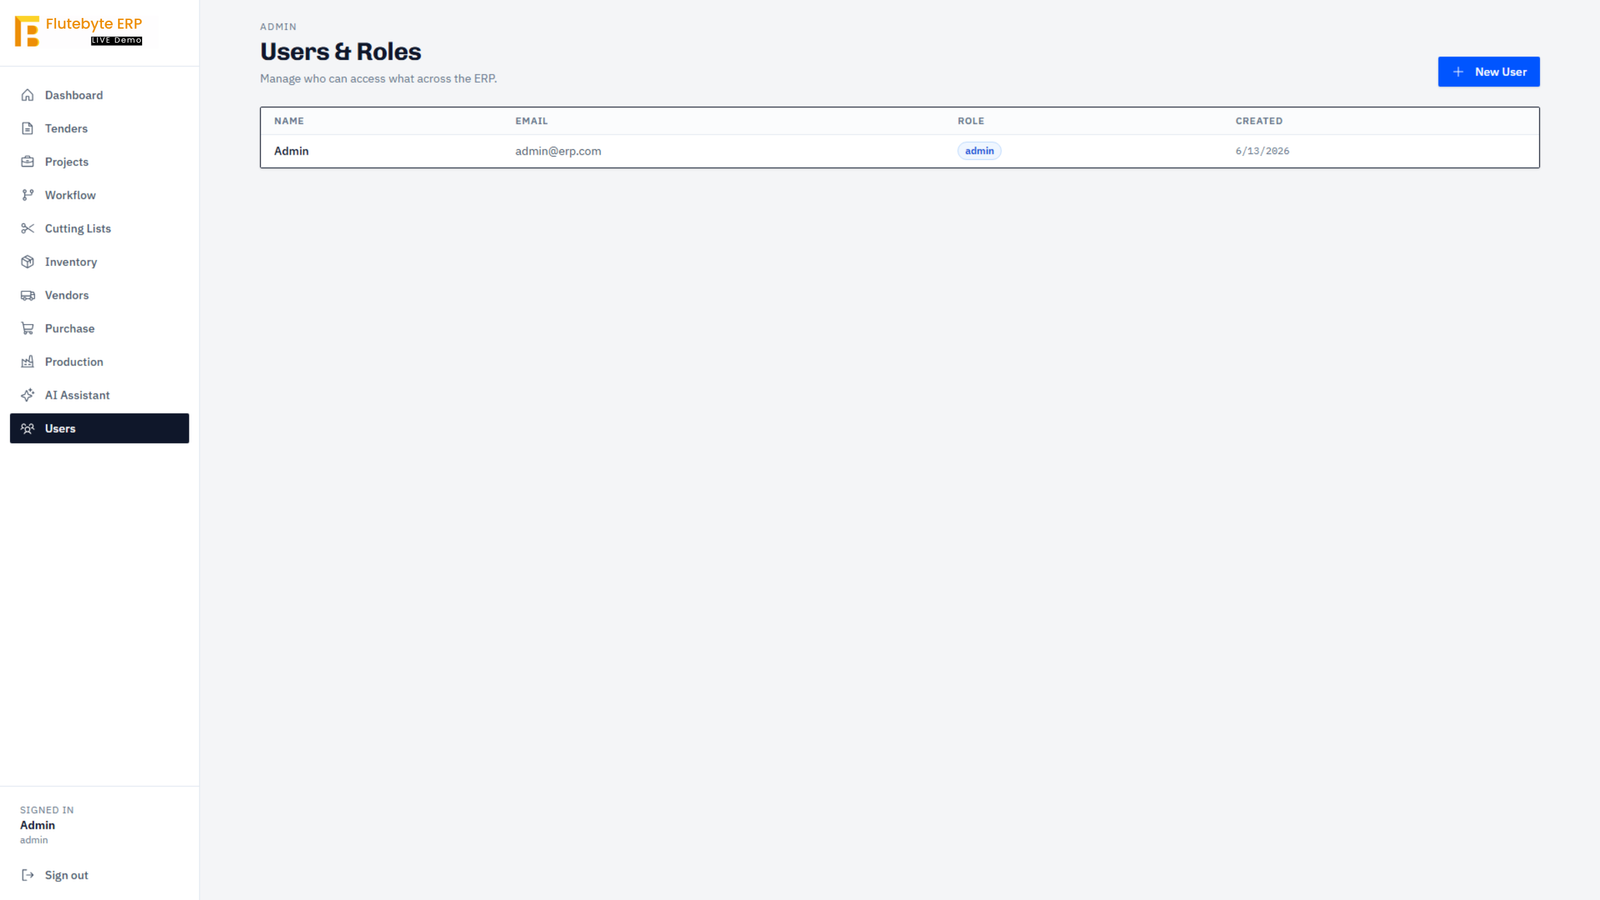Viewport: 1600px width, 900px height.
Task: Select Inventory in the sidebar
Action: click(99, 262)
